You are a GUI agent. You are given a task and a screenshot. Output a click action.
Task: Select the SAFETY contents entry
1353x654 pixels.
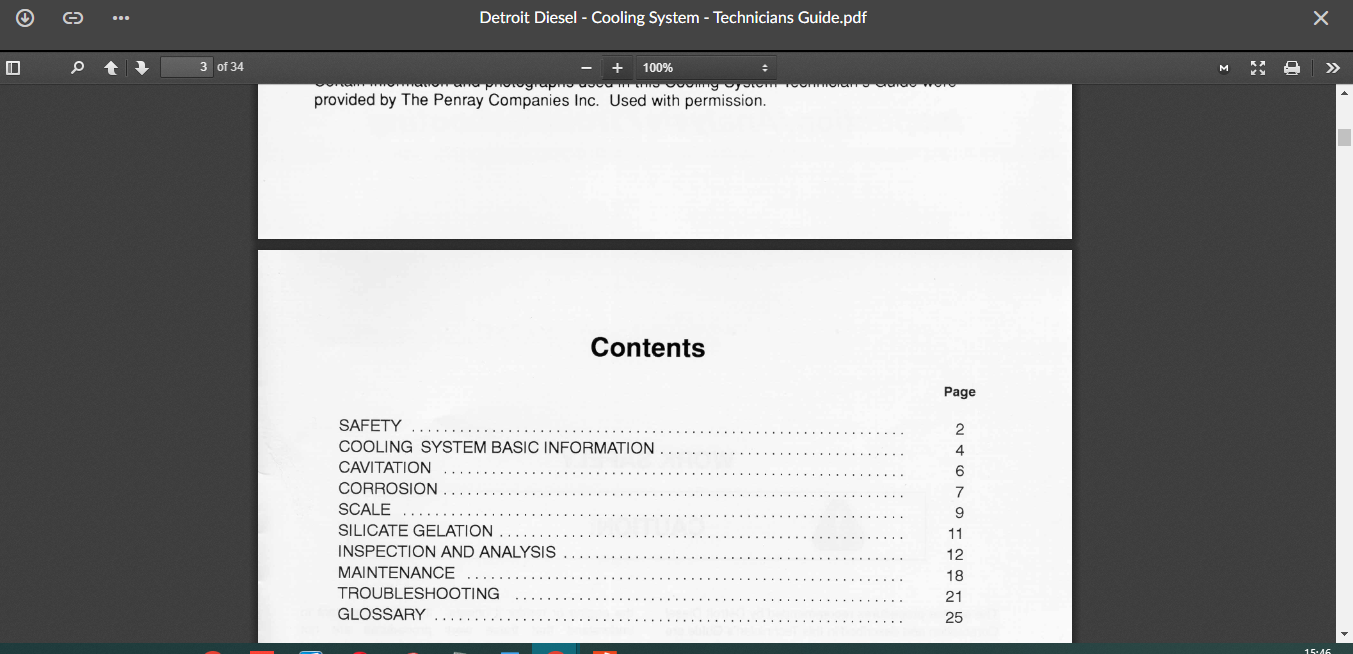pyautogui.click(x=370, y=426)
